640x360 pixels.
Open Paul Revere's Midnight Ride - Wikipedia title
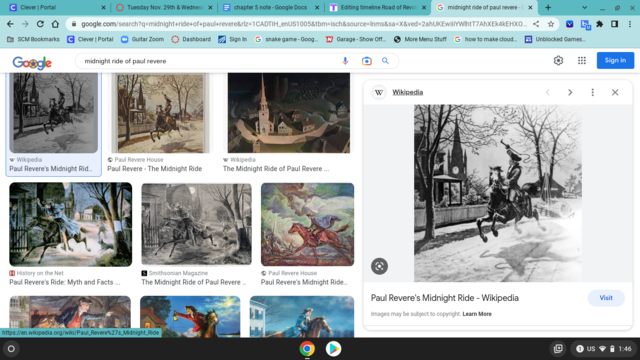tap(444, 298)
